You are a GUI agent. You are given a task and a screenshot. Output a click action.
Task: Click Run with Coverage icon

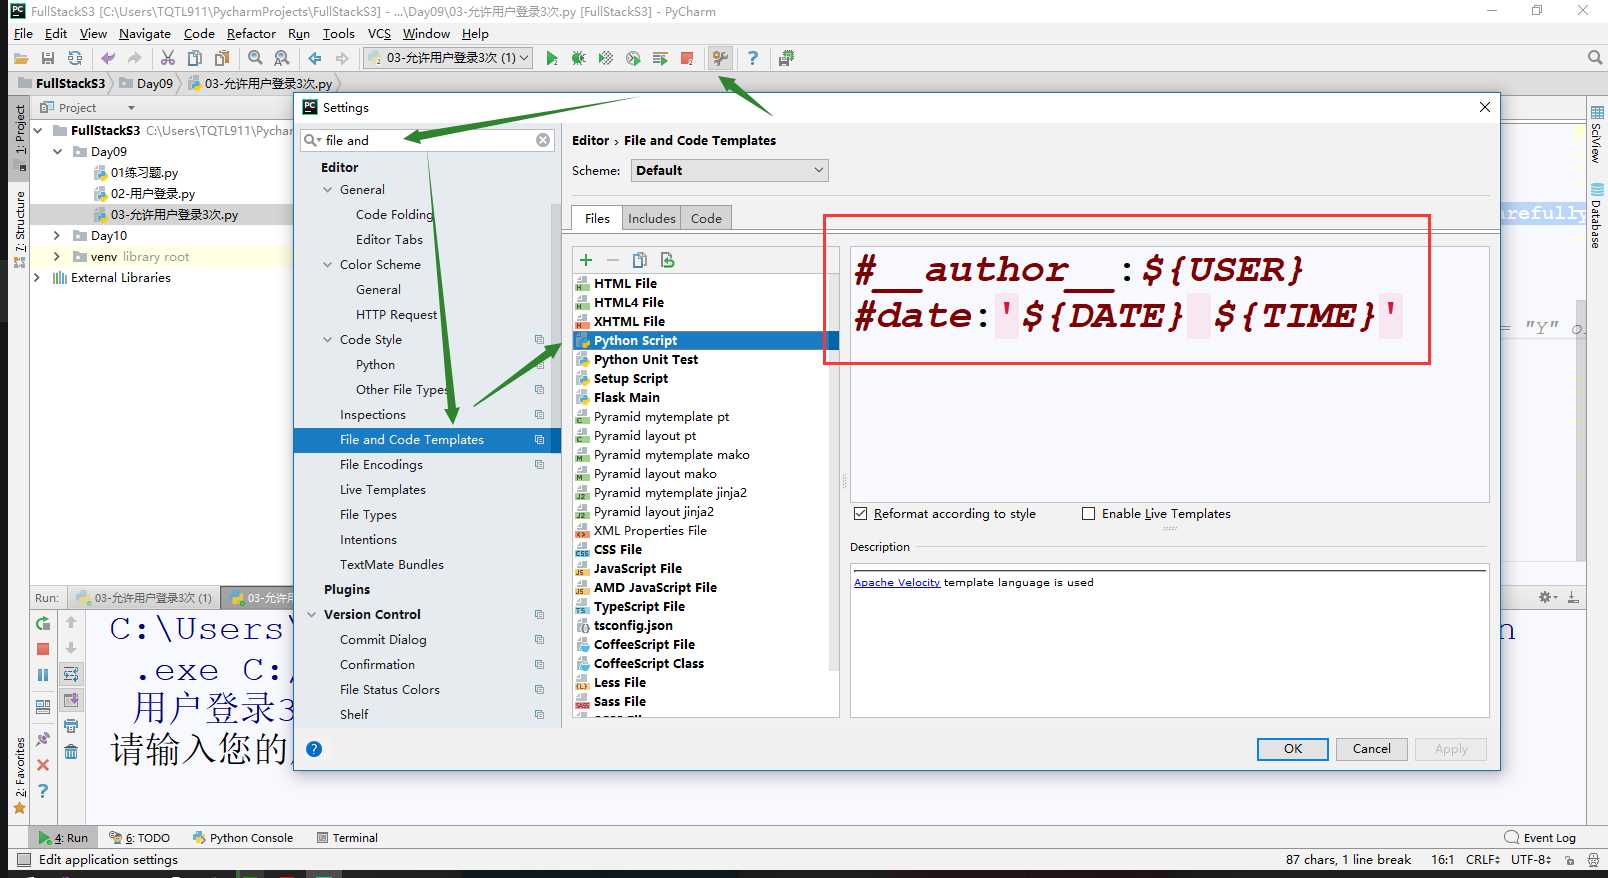coord(606,58)
